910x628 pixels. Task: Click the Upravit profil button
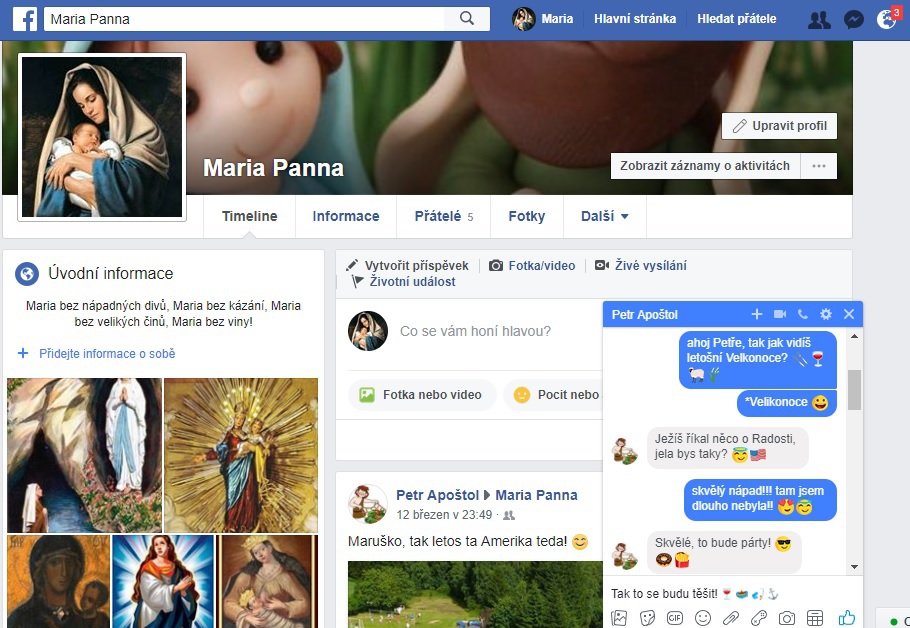click(779, 126)
